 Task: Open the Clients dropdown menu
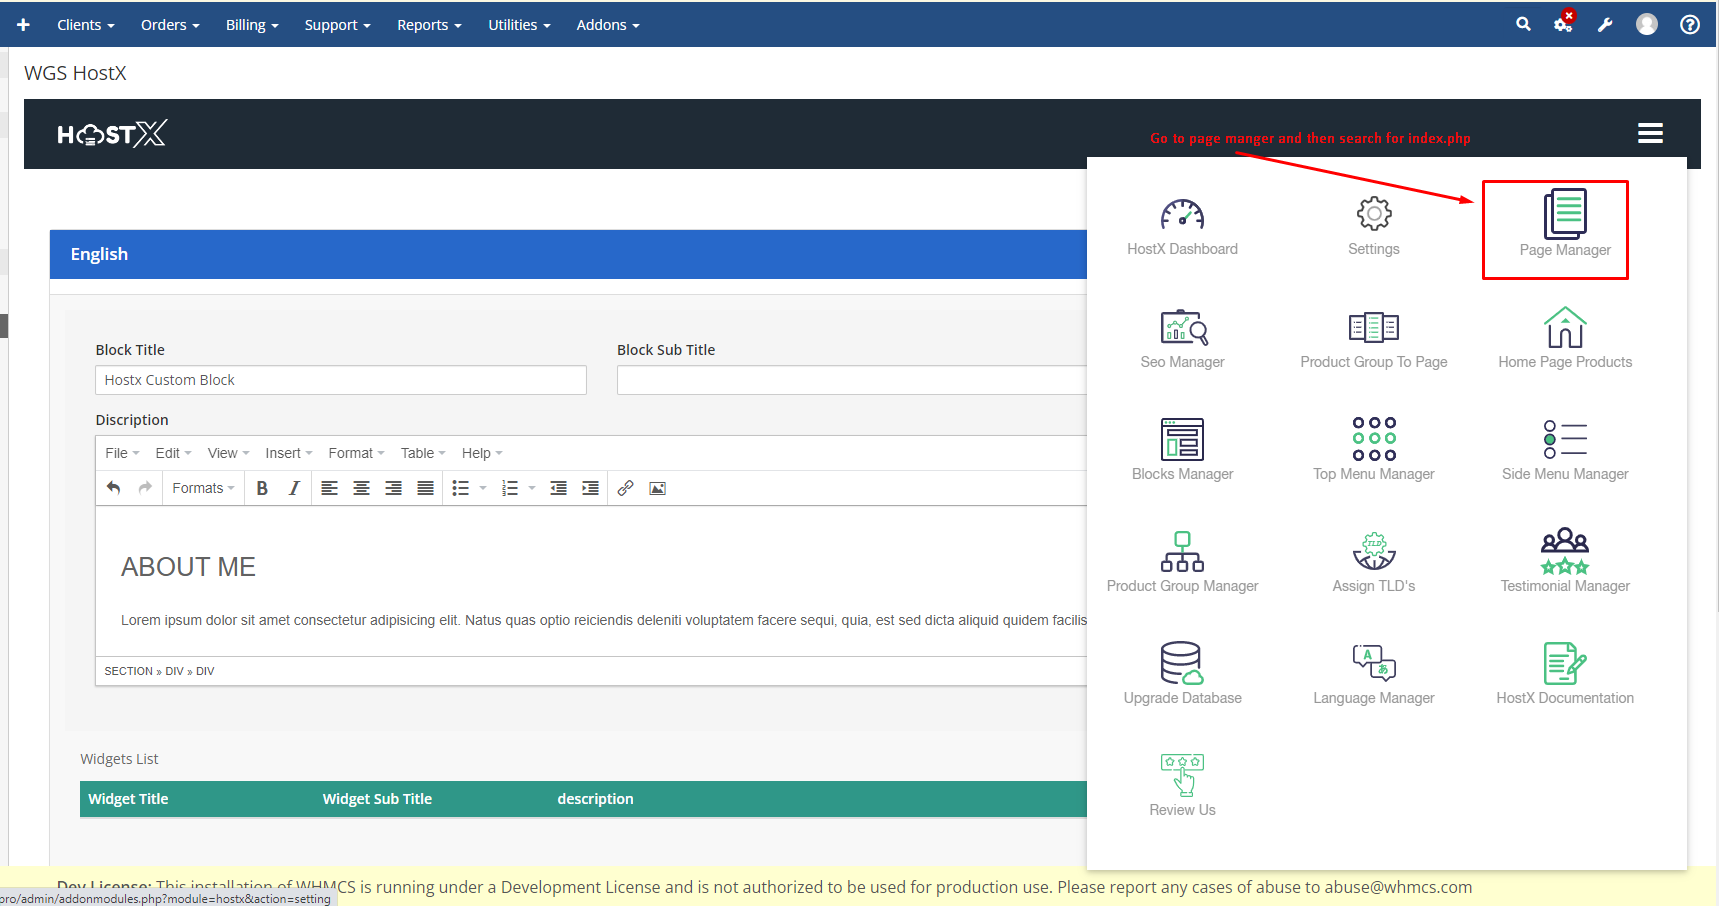coord(86,25)
